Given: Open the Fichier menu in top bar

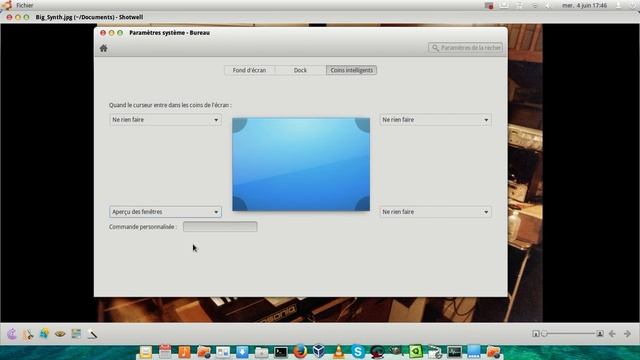Looking at the screenshot, I should coord(25,5).
